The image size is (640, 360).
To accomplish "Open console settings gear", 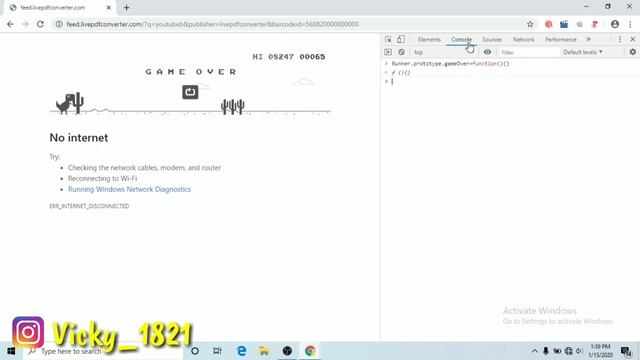I will (633, 52).
